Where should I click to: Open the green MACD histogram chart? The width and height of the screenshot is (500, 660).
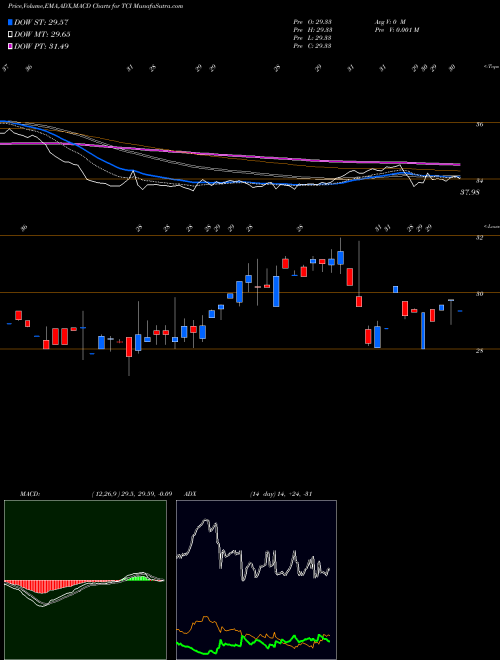point(85,580)
